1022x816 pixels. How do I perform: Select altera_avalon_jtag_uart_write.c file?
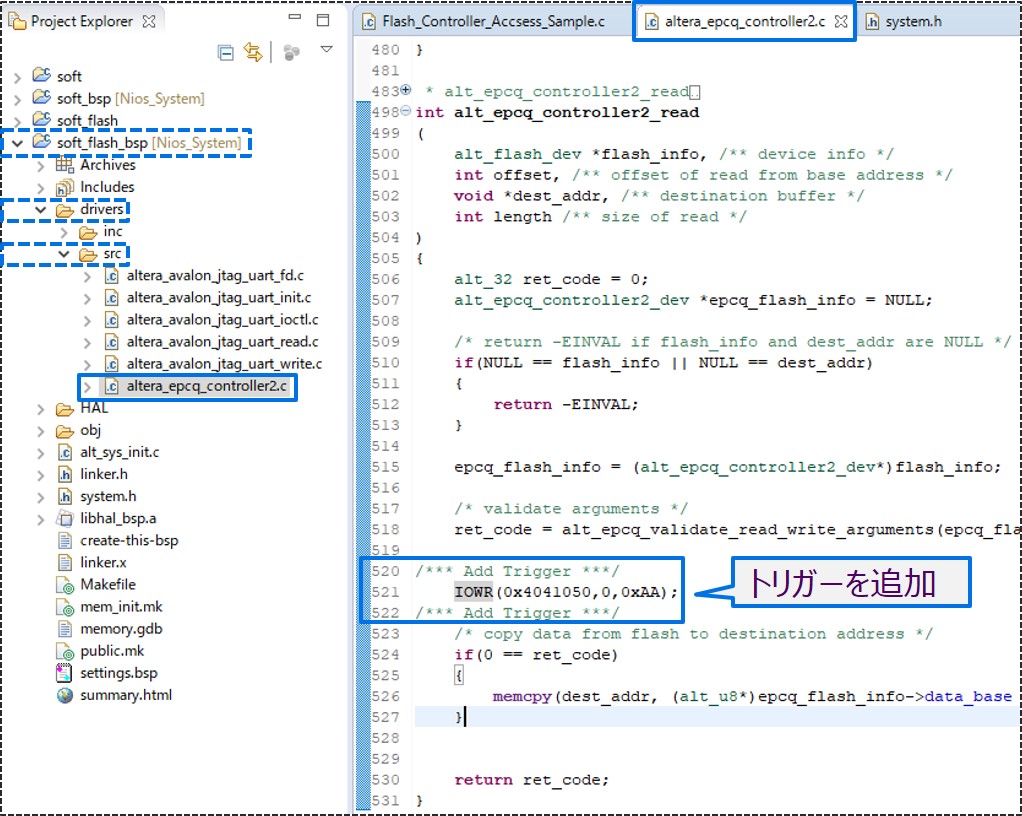[224, 364]
